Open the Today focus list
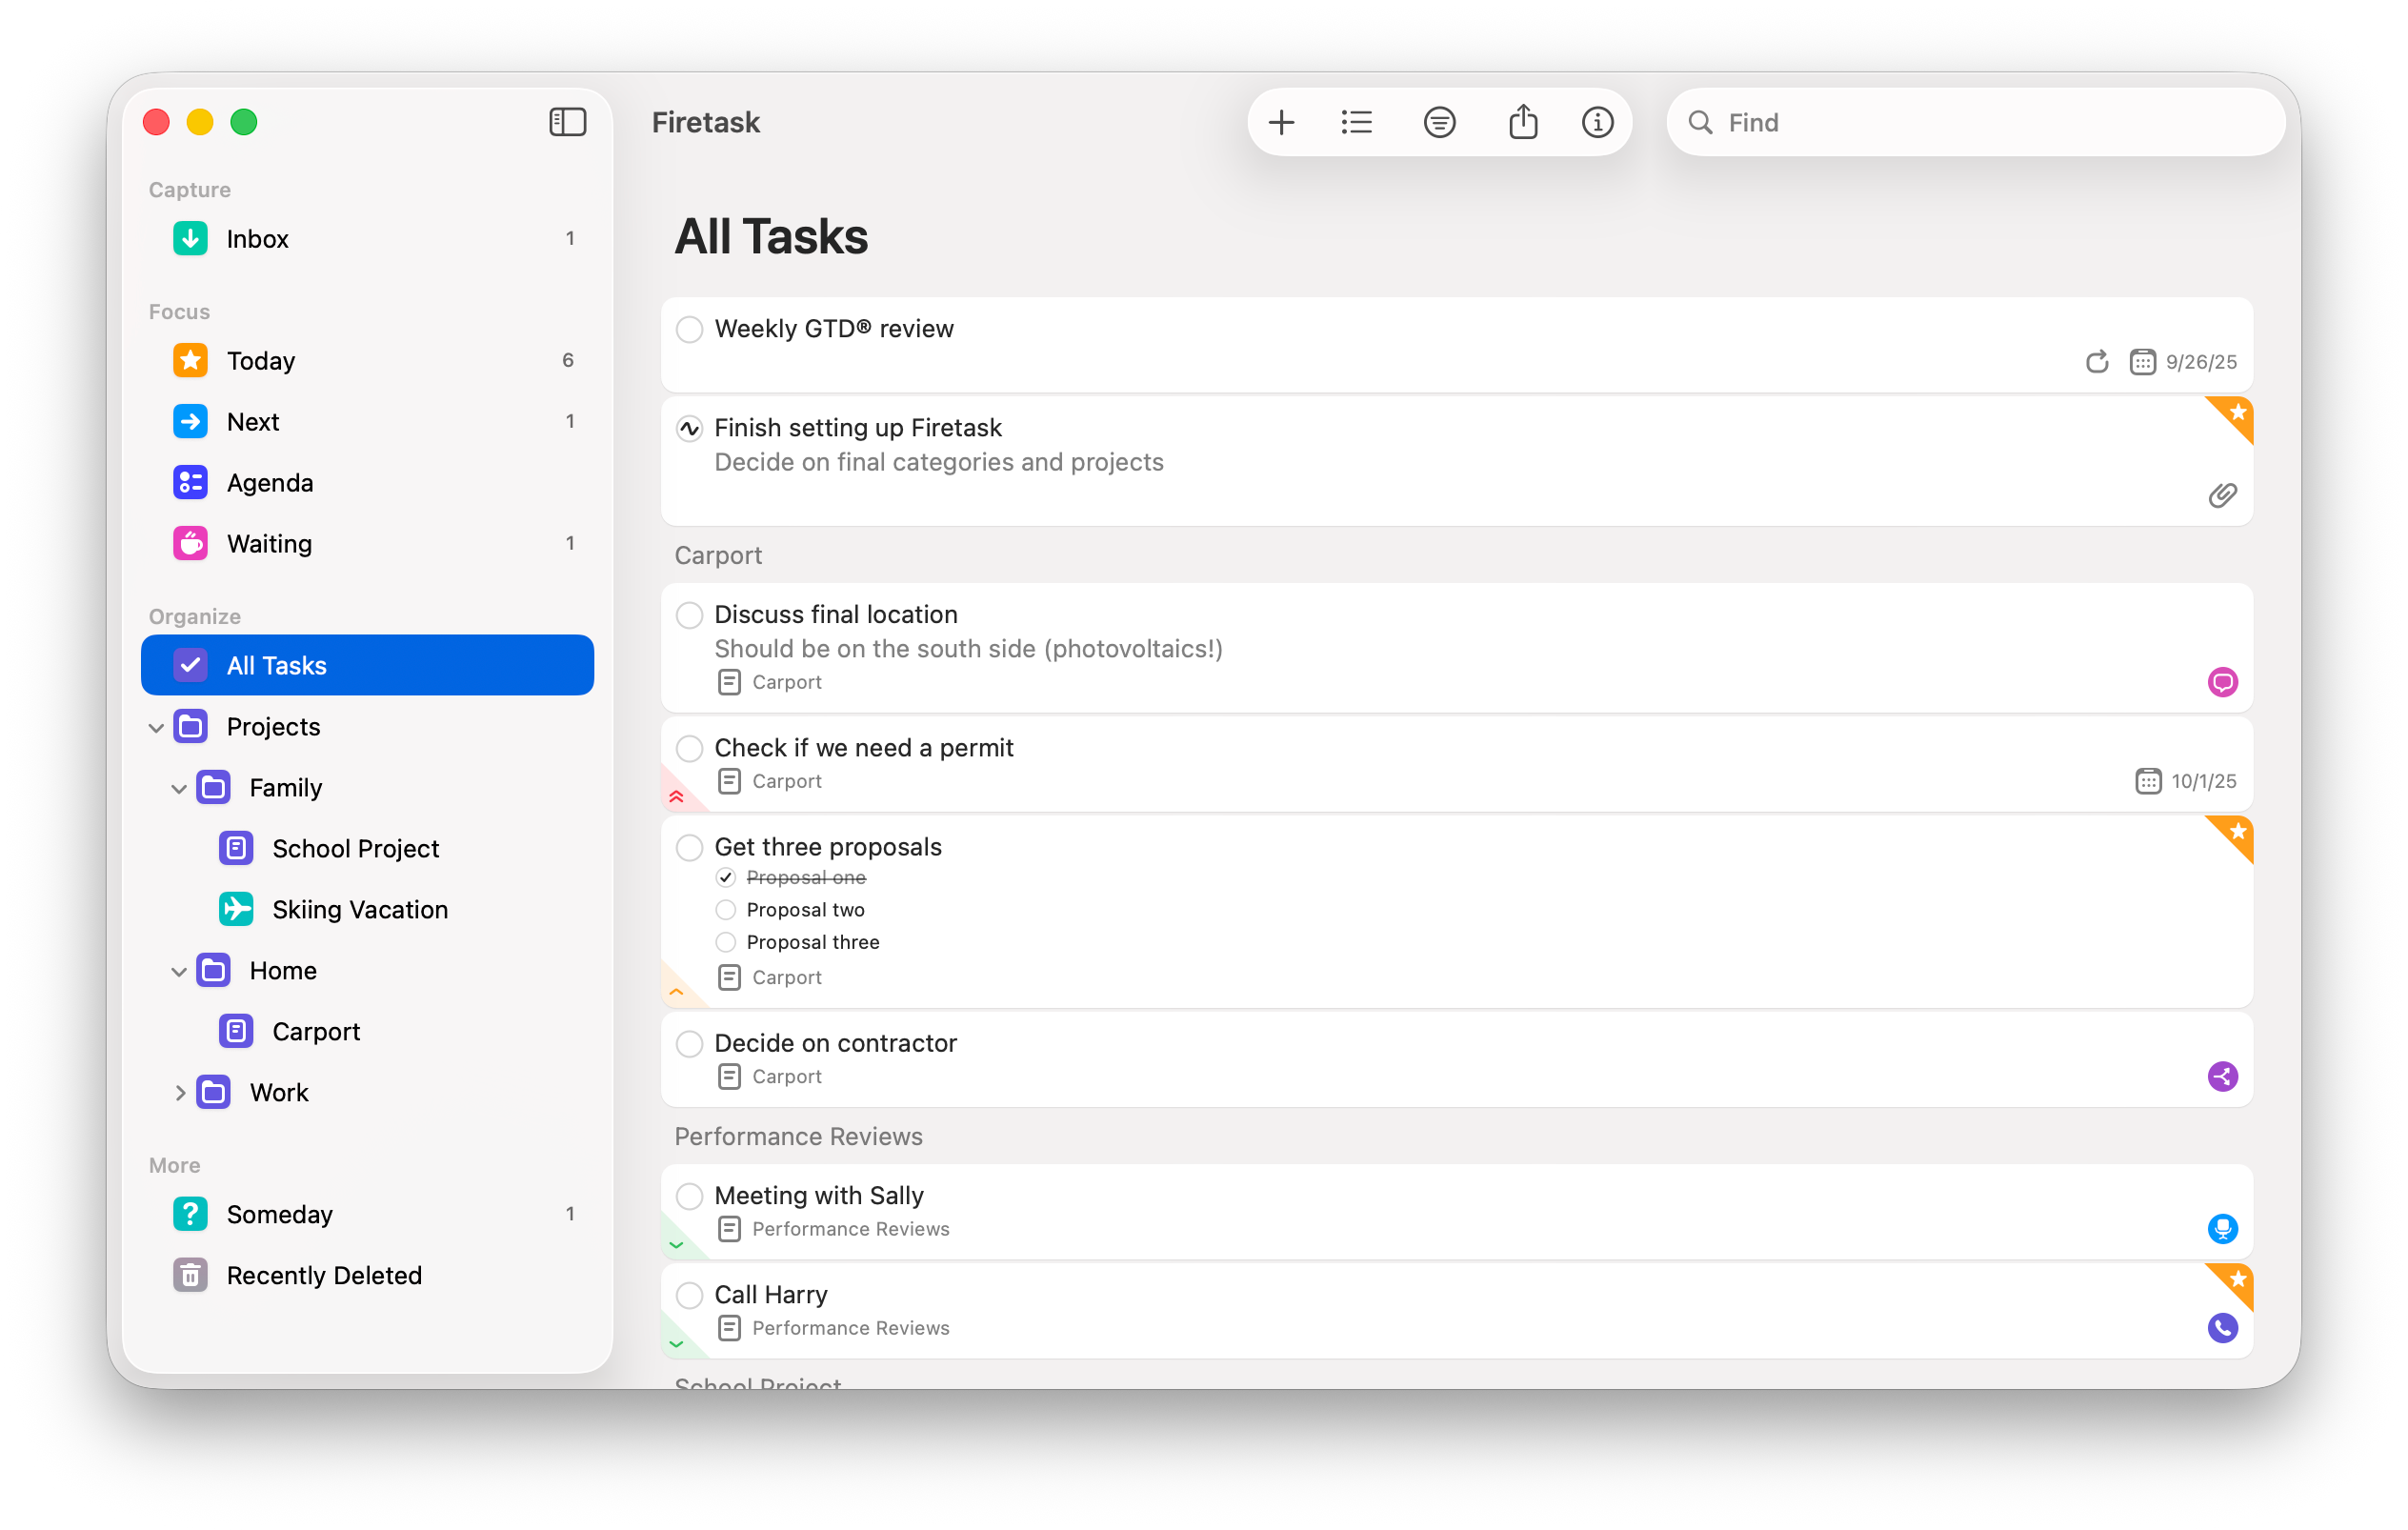Image resolution: width=2408 pixels, height=1530 pixels. (x=261, y=360)
